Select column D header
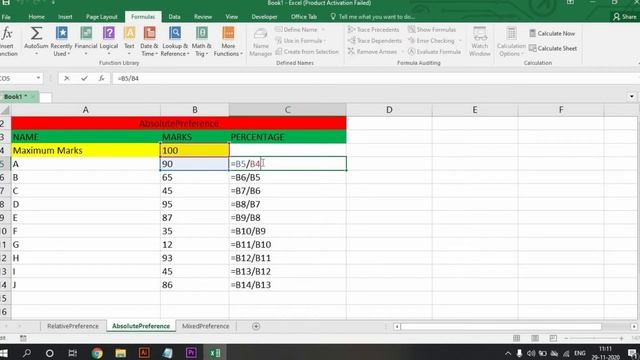 (x=389, y=110)
